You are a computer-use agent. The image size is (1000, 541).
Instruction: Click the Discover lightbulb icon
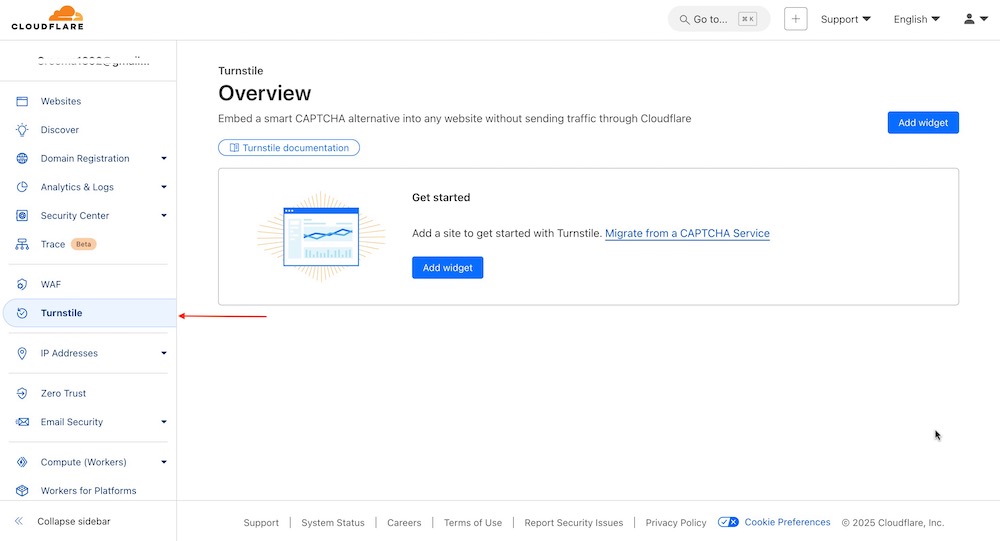tap(22, 130)
